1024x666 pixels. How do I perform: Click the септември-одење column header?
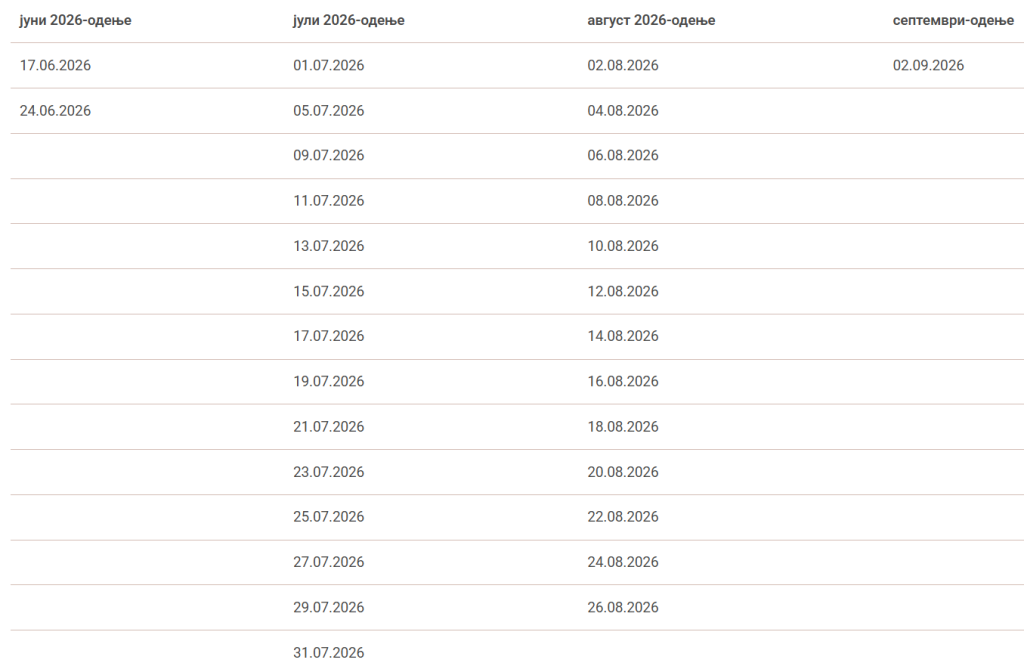tap(953, 20)
